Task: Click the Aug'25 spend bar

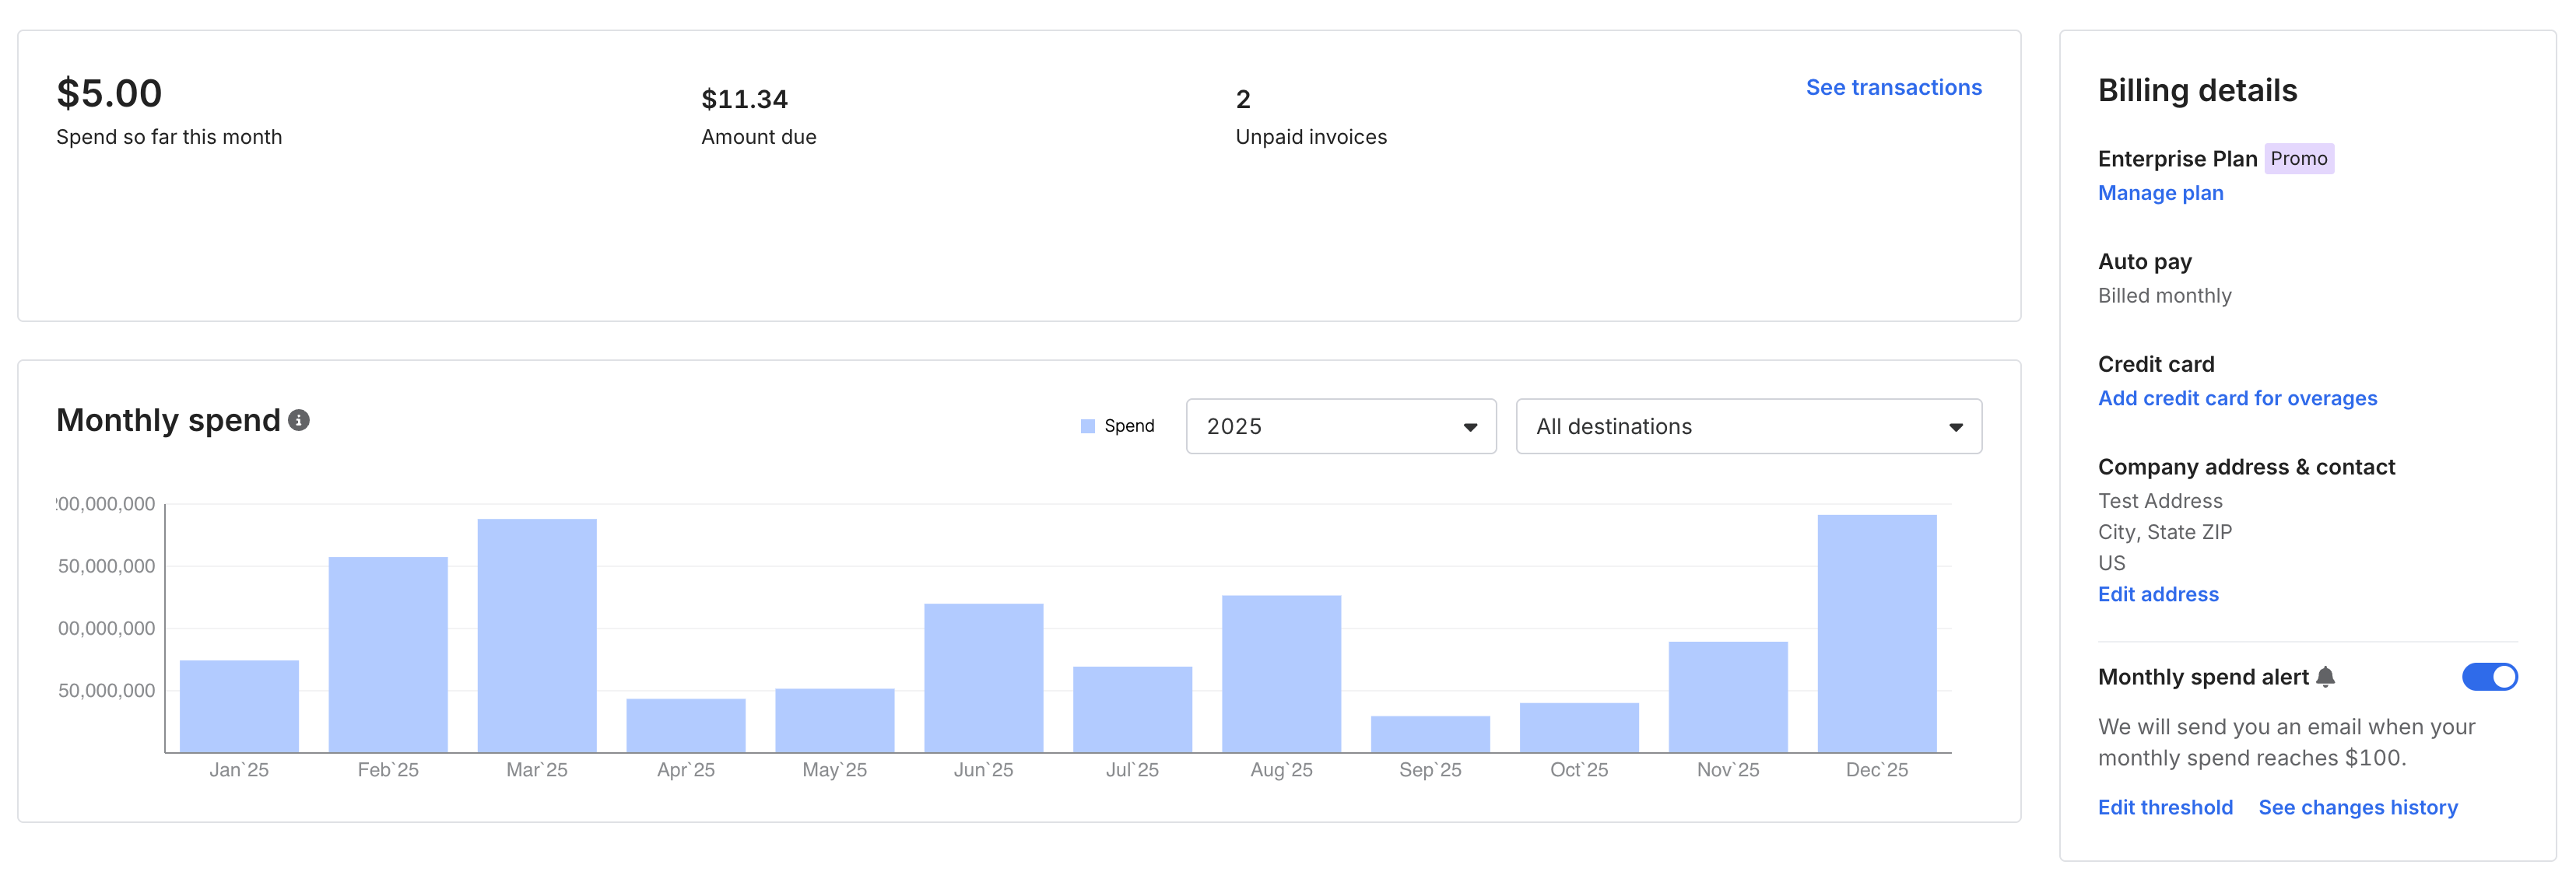Action: pos(1281,674)
